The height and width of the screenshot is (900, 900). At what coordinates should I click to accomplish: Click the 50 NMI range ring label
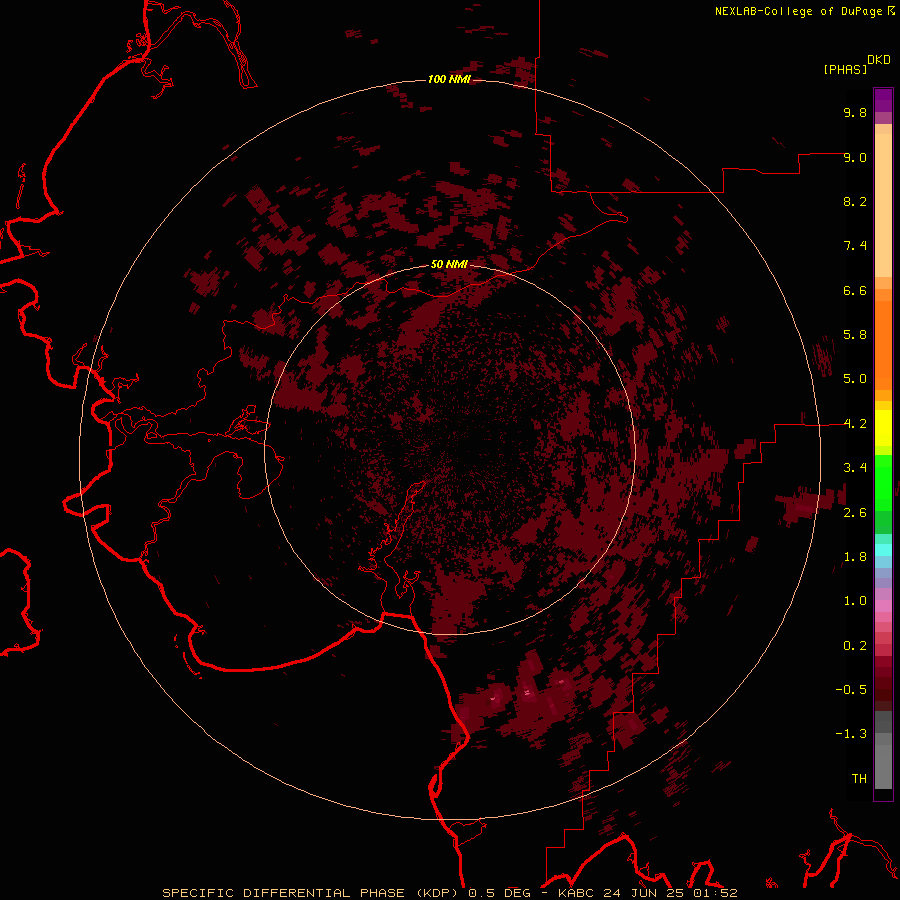[x=449, y=265]
